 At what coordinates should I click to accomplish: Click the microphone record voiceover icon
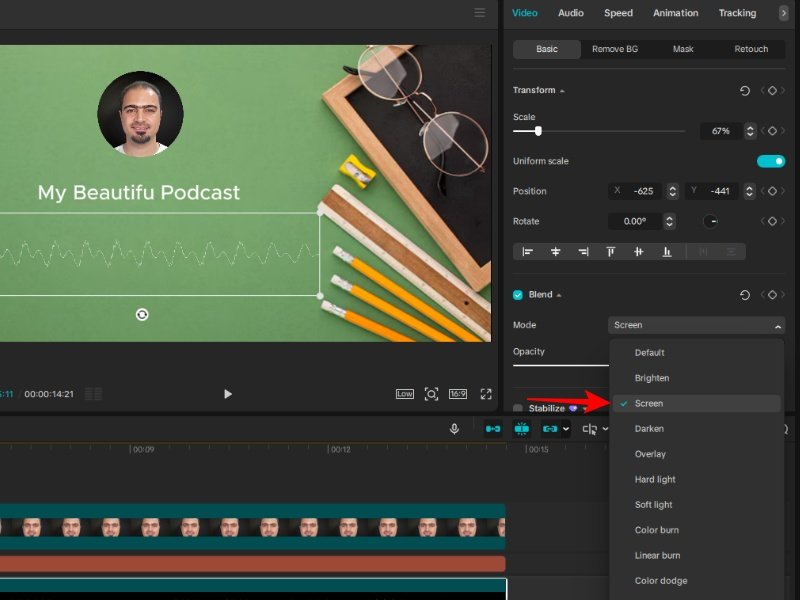pyautogui.click(x=454, y=429)
